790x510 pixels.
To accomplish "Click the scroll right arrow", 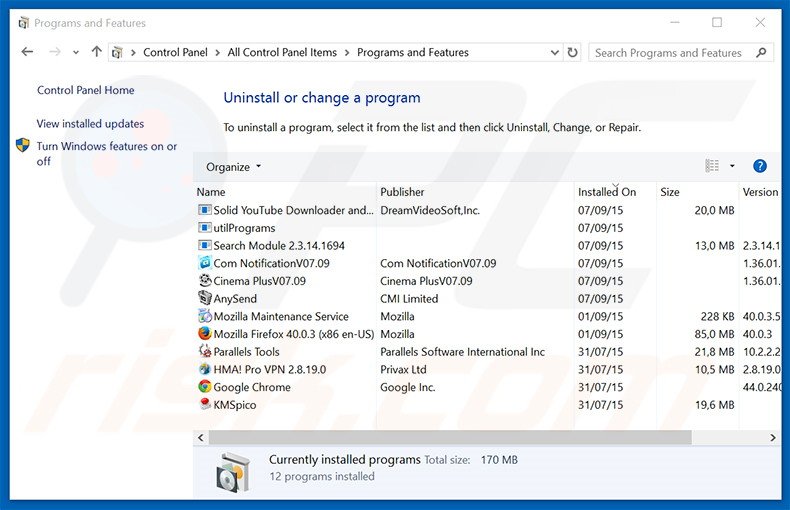I will [773, 437].
